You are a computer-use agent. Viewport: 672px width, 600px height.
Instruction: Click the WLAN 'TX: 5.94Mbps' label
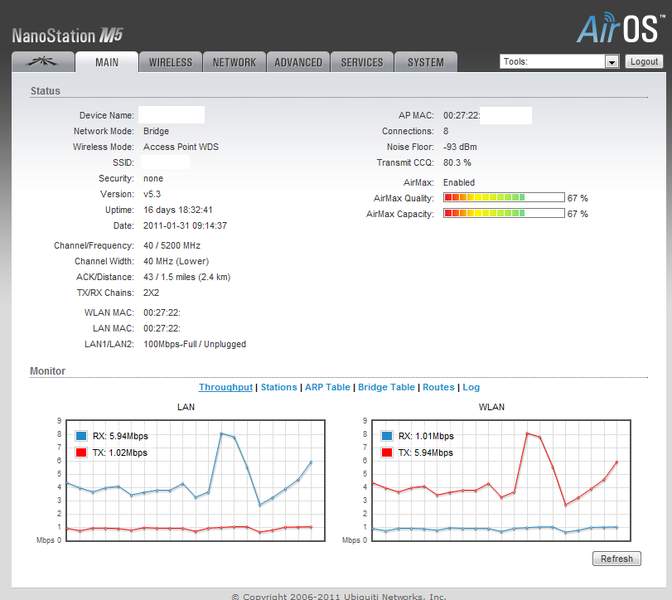pyautogui.click(x=426, y=452)
